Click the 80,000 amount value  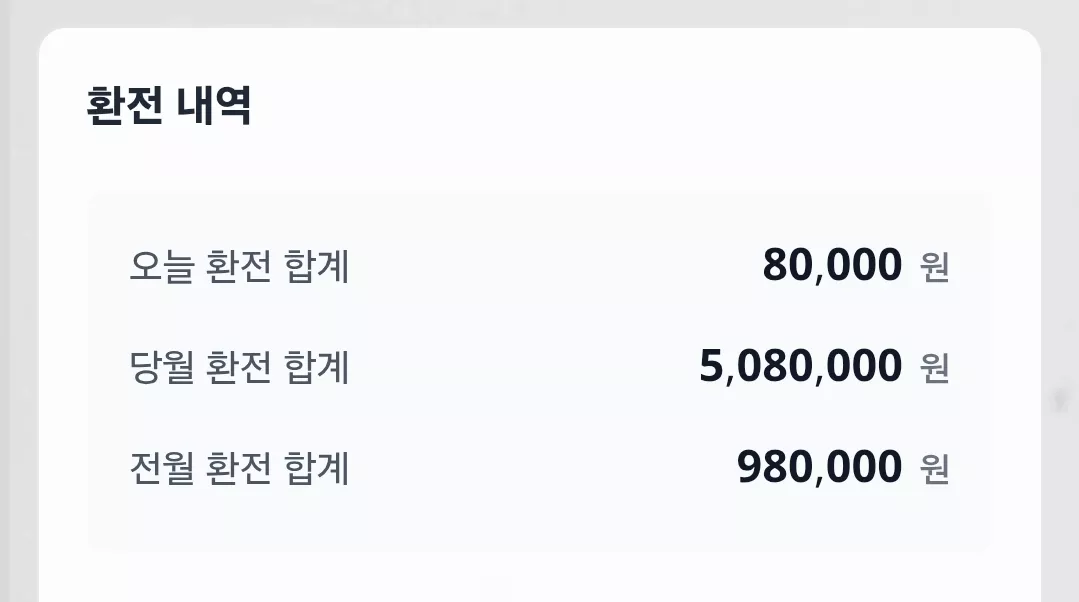coord(832,265)
